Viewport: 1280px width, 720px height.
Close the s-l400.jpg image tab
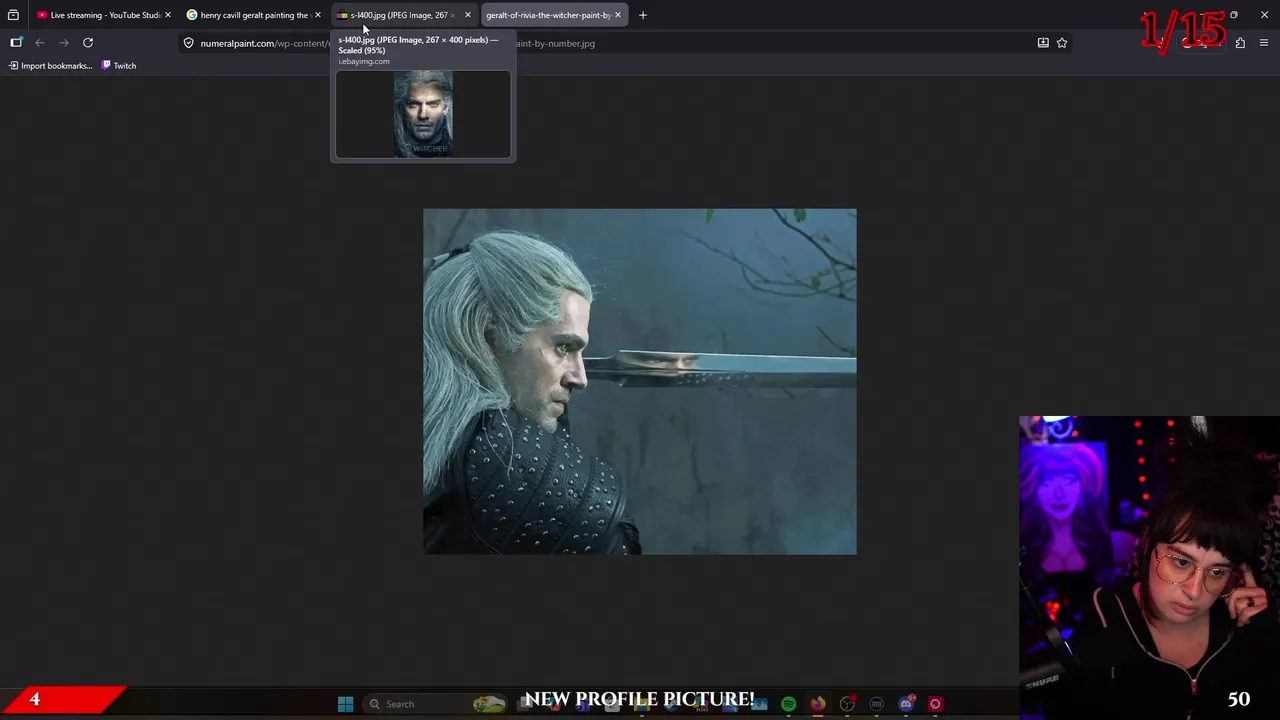(467, 15)
